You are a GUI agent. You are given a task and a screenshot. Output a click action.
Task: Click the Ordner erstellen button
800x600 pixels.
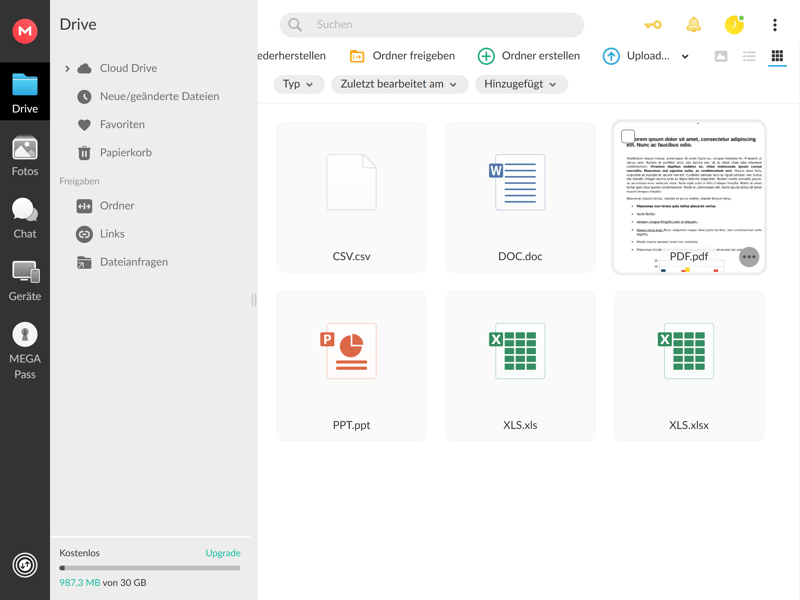529,56
